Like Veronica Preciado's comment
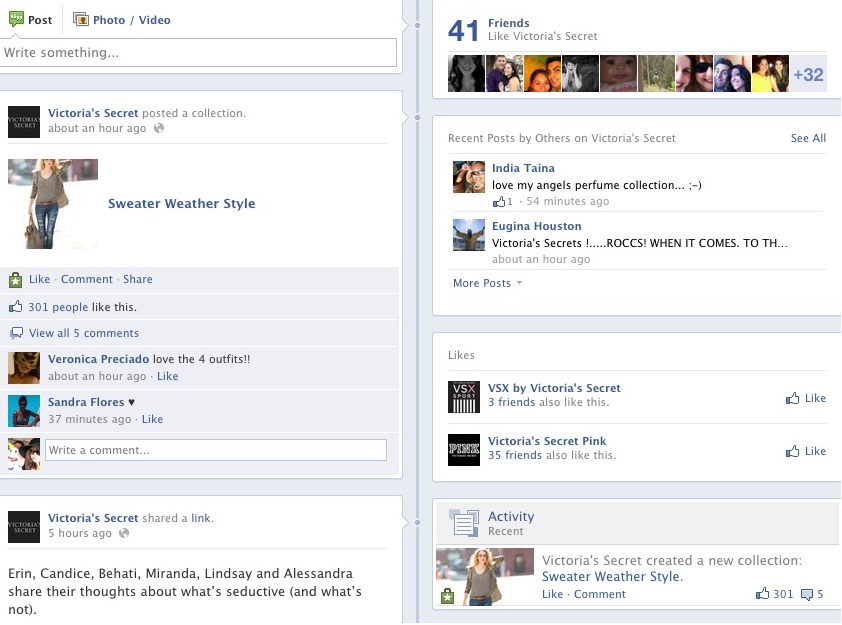 168,376
